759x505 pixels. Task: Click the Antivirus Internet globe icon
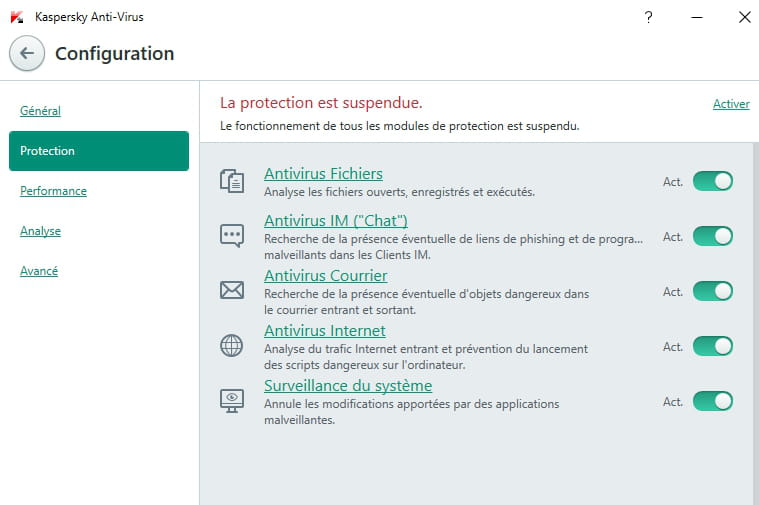(x=232, y=346)
